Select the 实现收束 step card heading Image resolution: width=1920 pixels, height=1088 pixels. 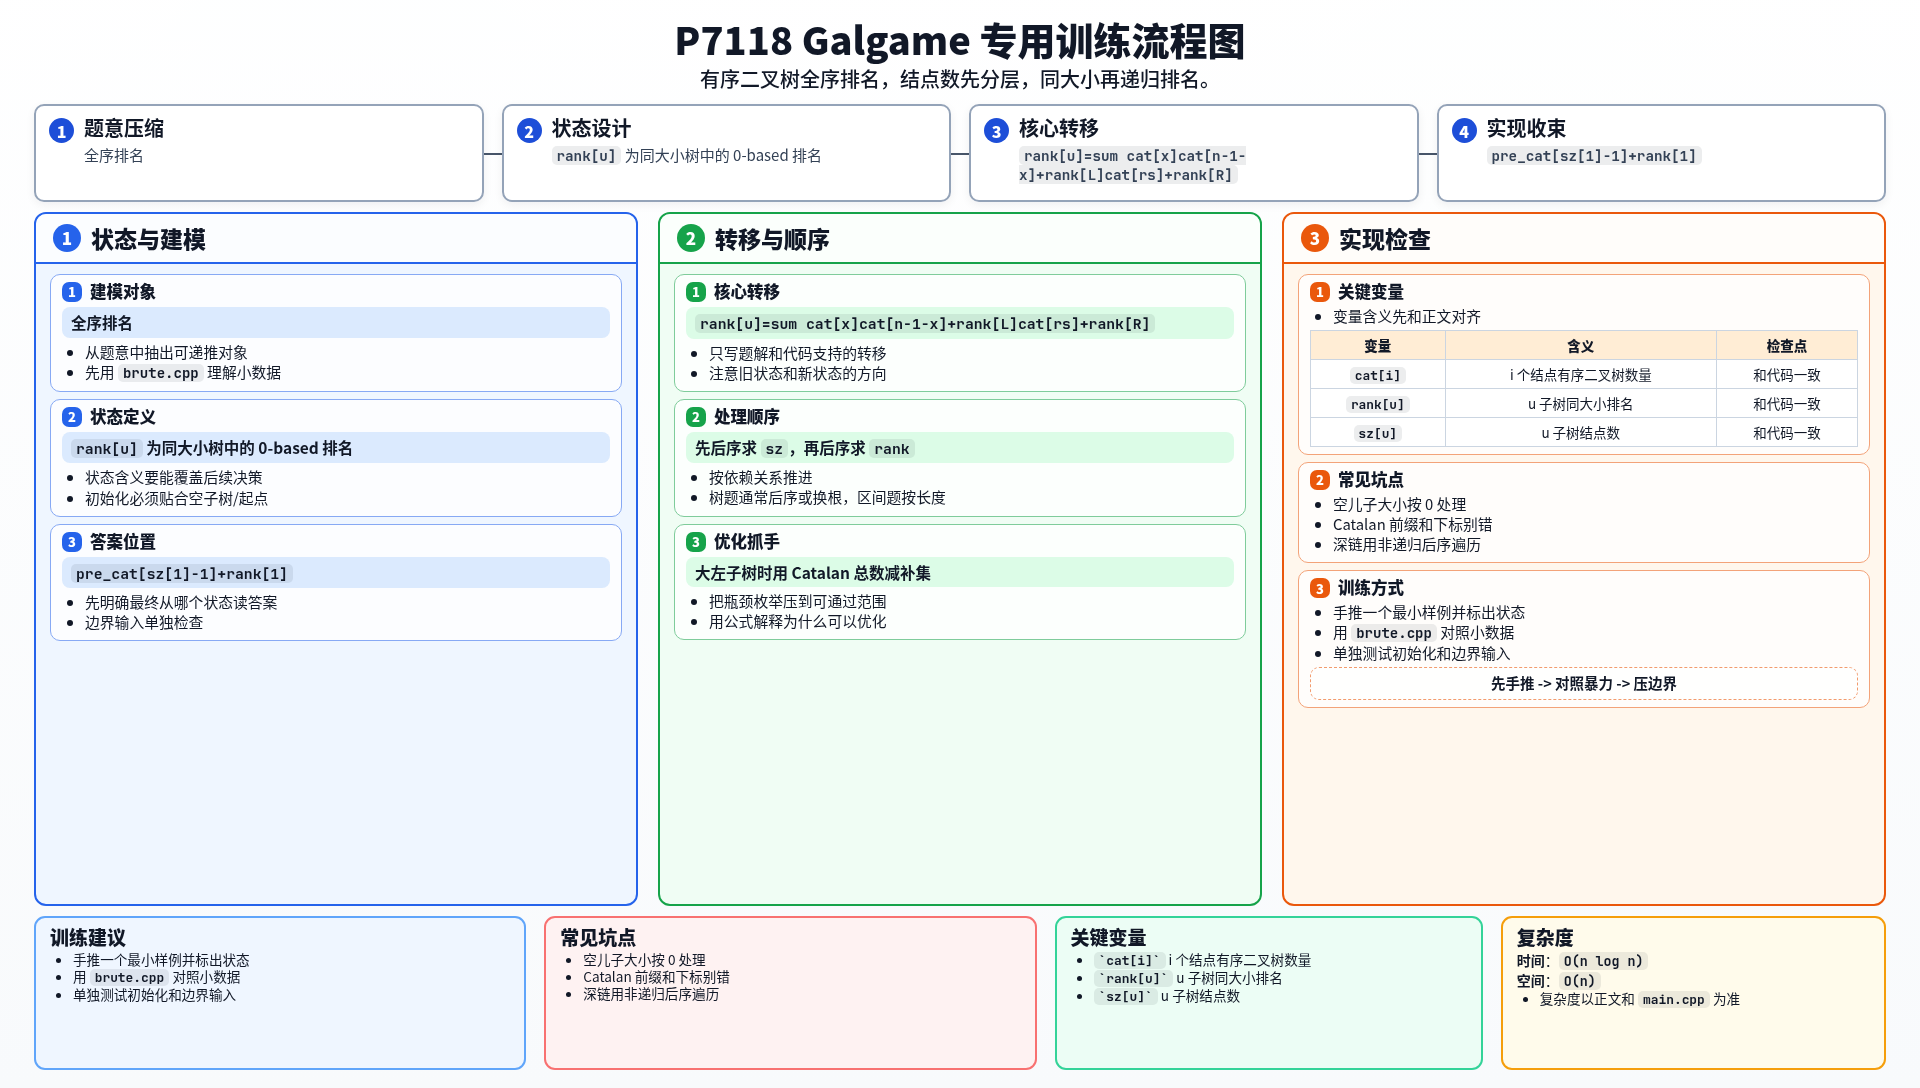(x=1526, y=129)
